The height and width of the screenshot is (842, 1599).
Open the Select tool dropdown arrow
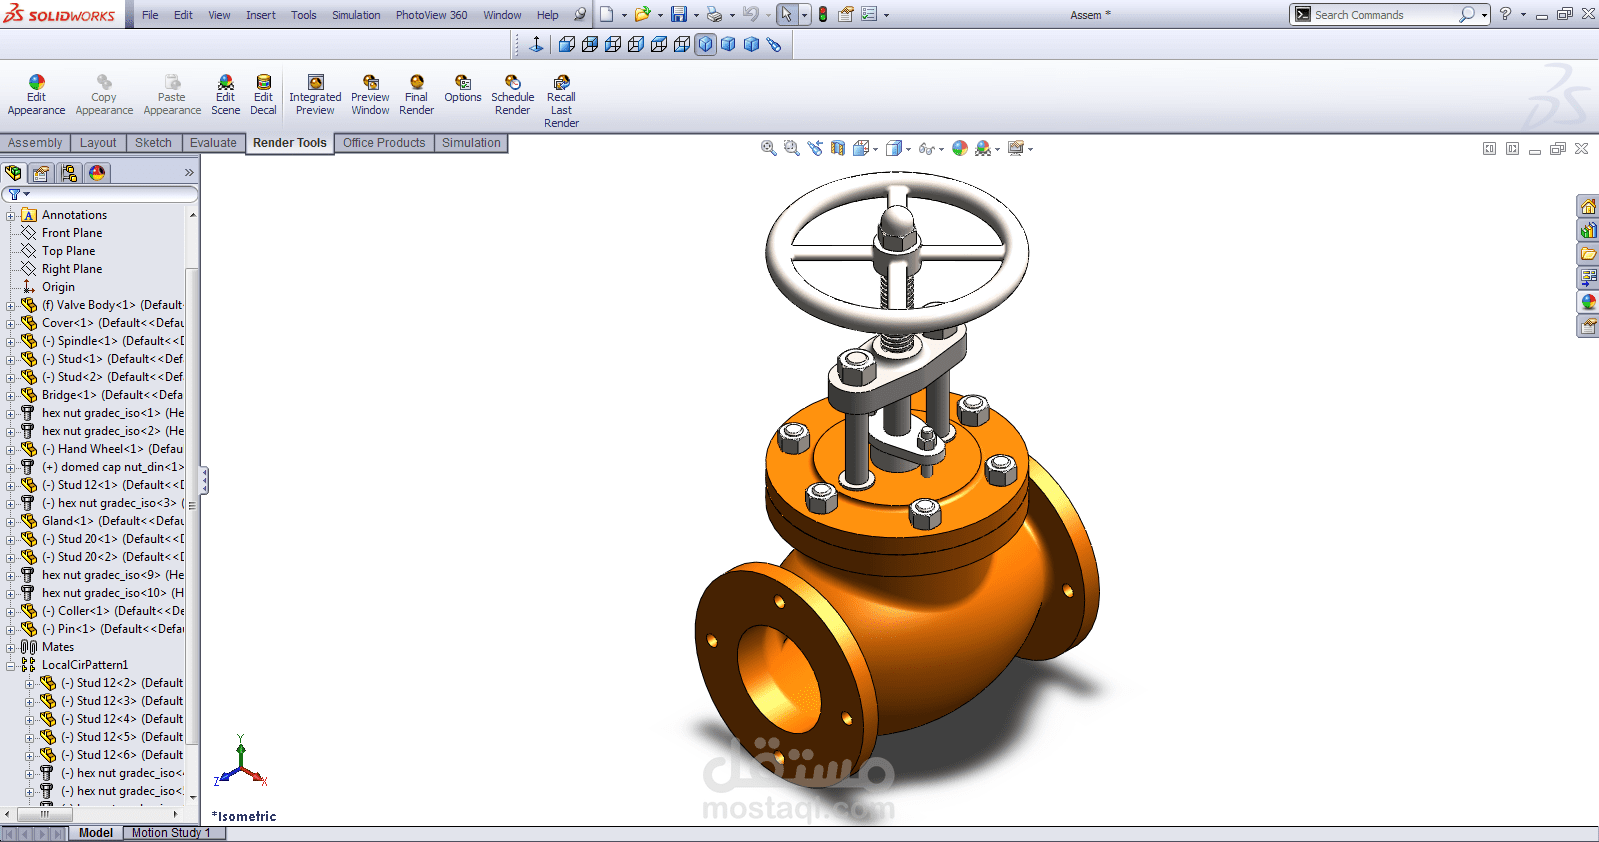tap(804, 15)
